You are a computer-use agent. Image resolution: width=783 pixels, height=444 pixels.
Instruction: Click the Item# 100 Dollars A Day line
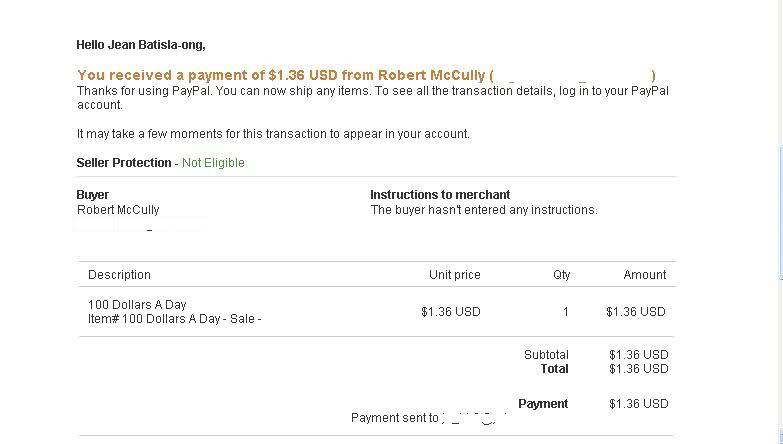174,319
